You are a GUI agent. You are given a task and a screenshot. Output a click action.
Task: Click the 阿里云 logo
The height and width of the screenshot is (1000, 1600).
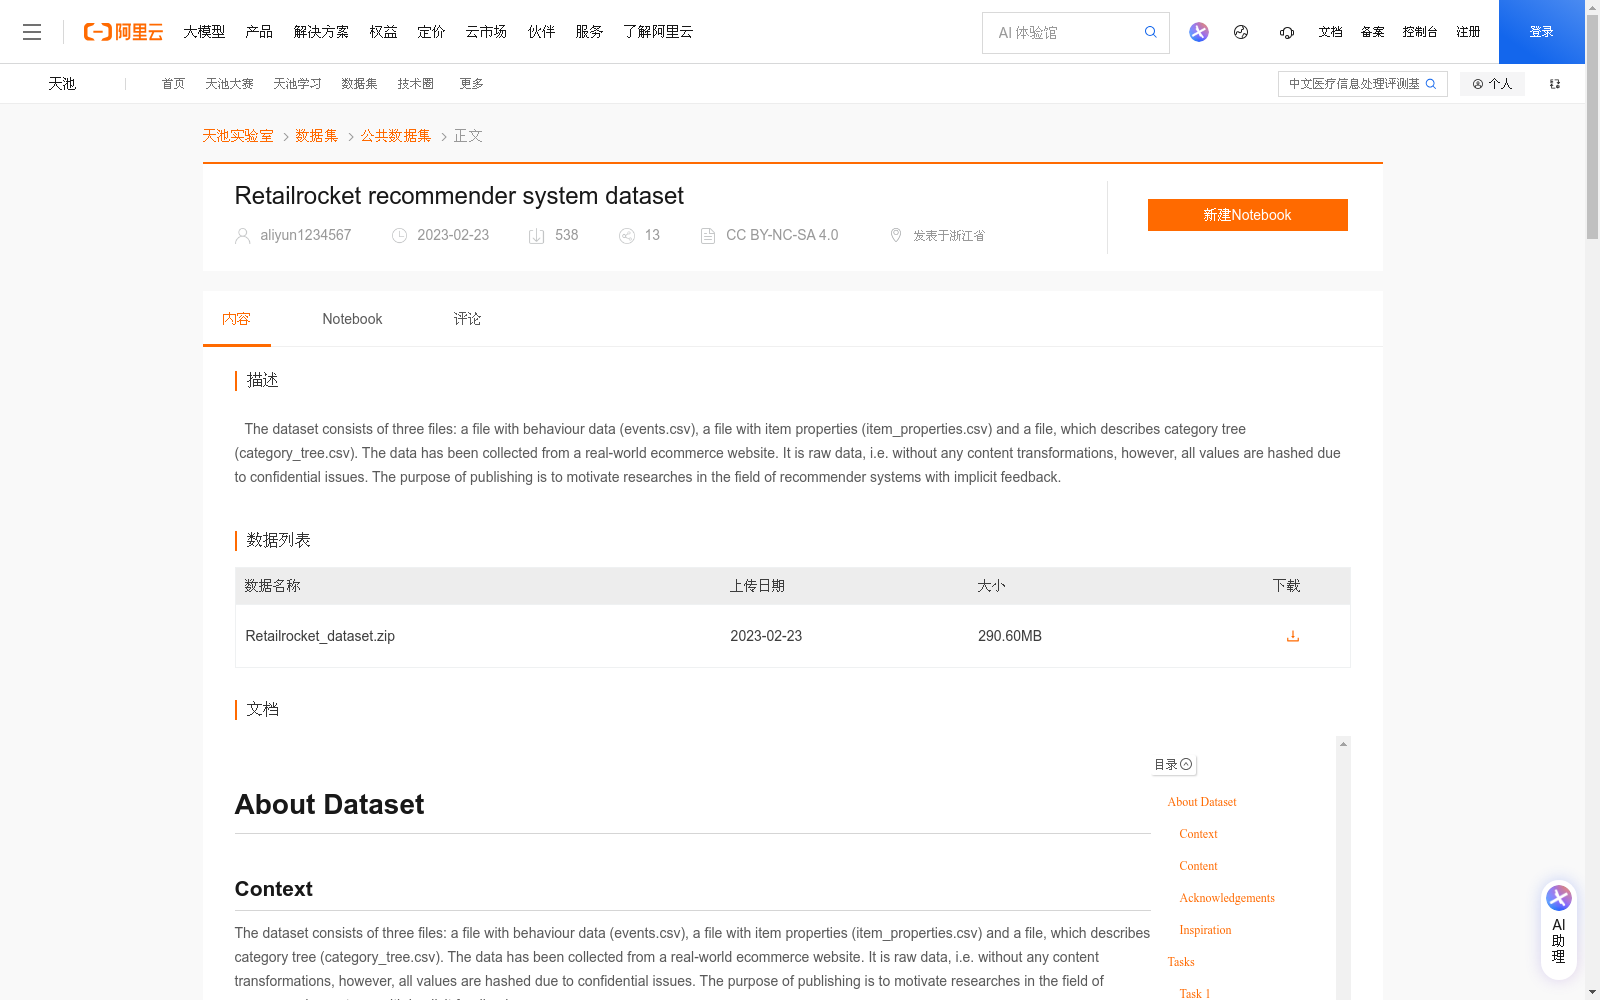pyautogui.click(x=123, y=32)
